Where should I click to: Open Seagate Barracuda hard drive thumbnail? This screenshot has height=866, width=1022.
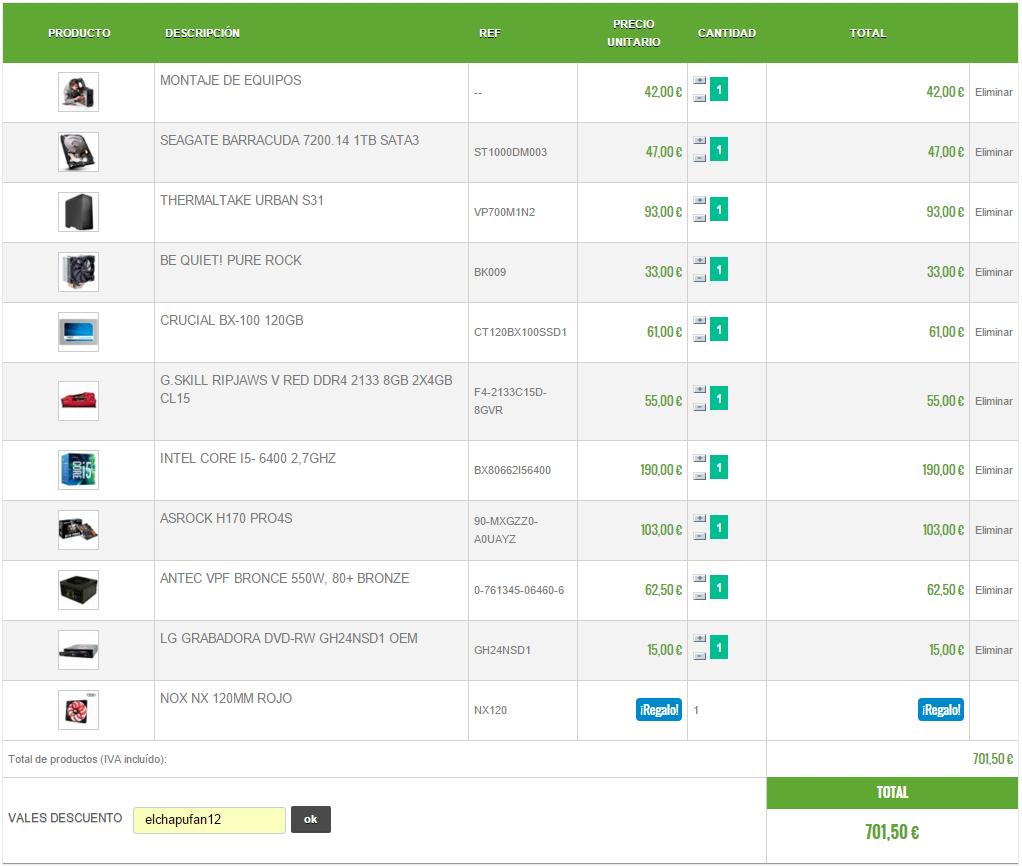(x=78, y=152)
